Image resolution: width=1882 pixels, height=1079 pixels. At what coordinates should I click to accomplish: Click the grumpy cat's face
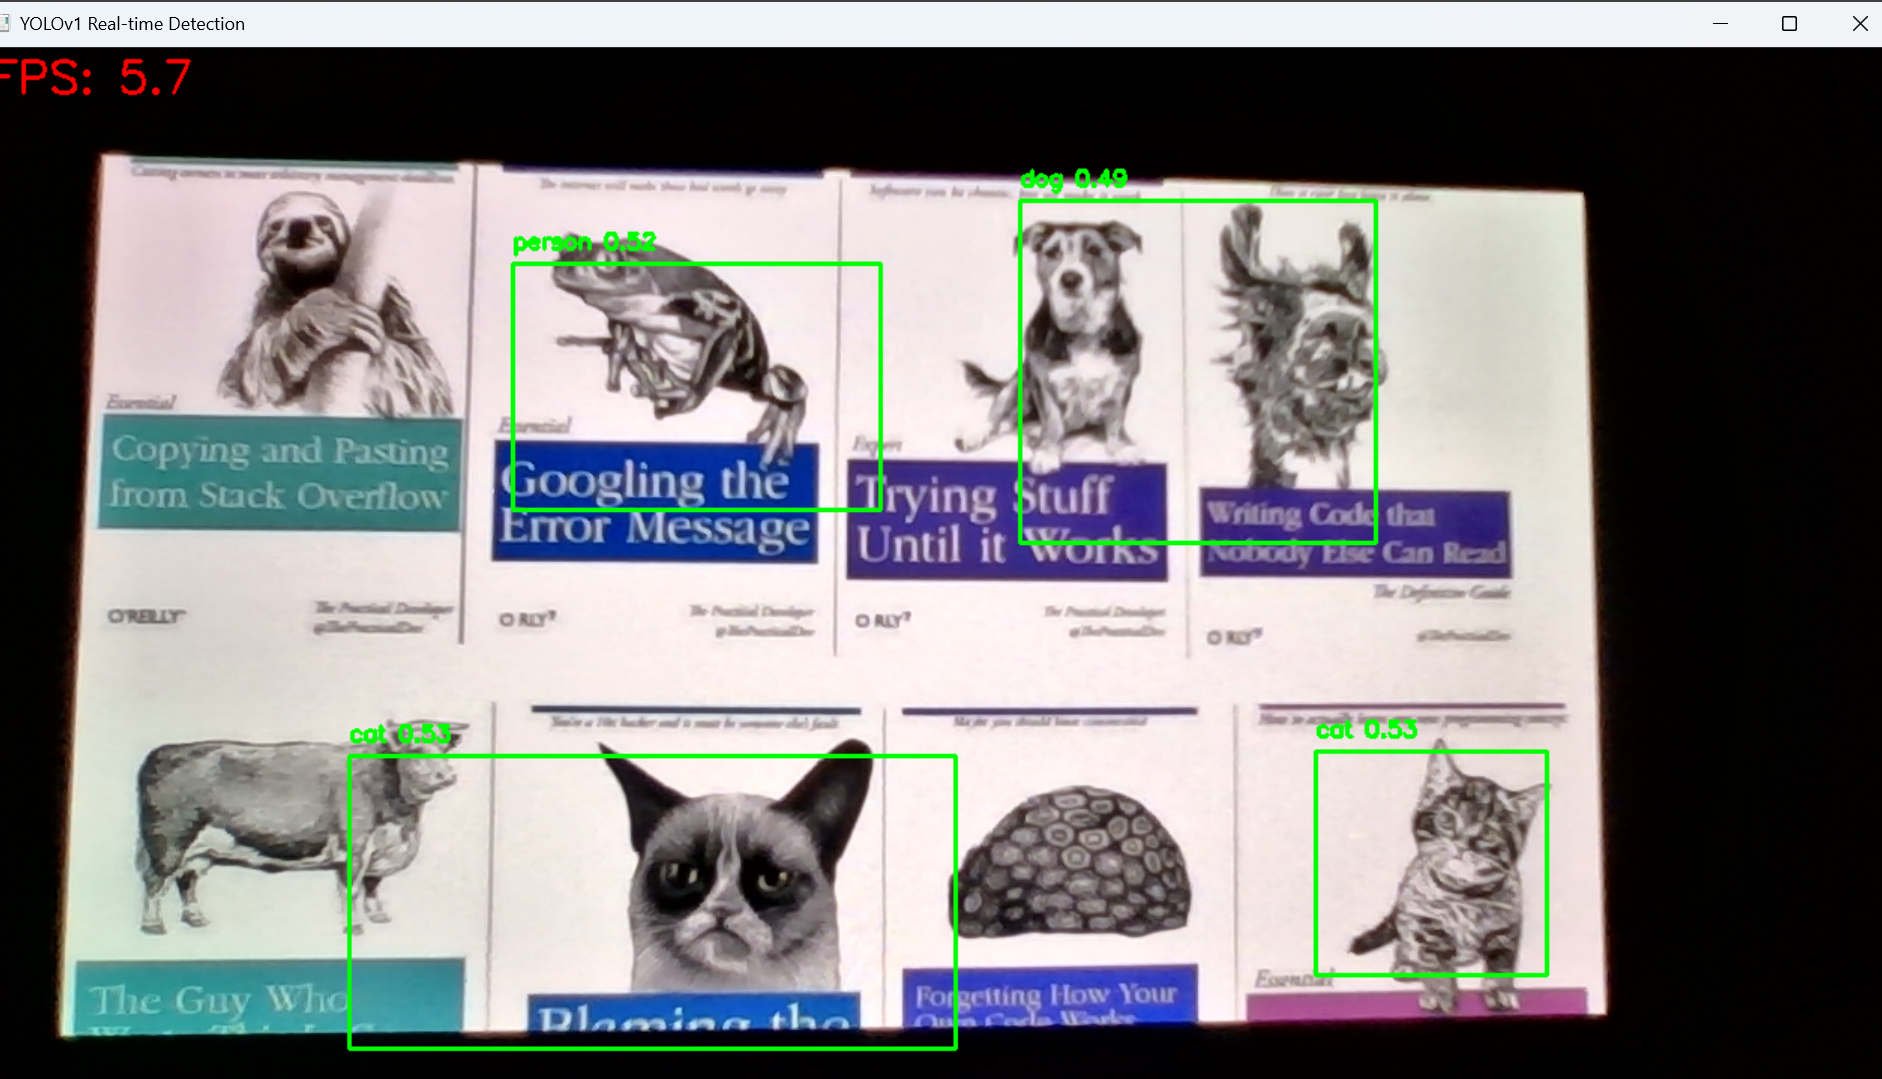(x=730, y=880)
